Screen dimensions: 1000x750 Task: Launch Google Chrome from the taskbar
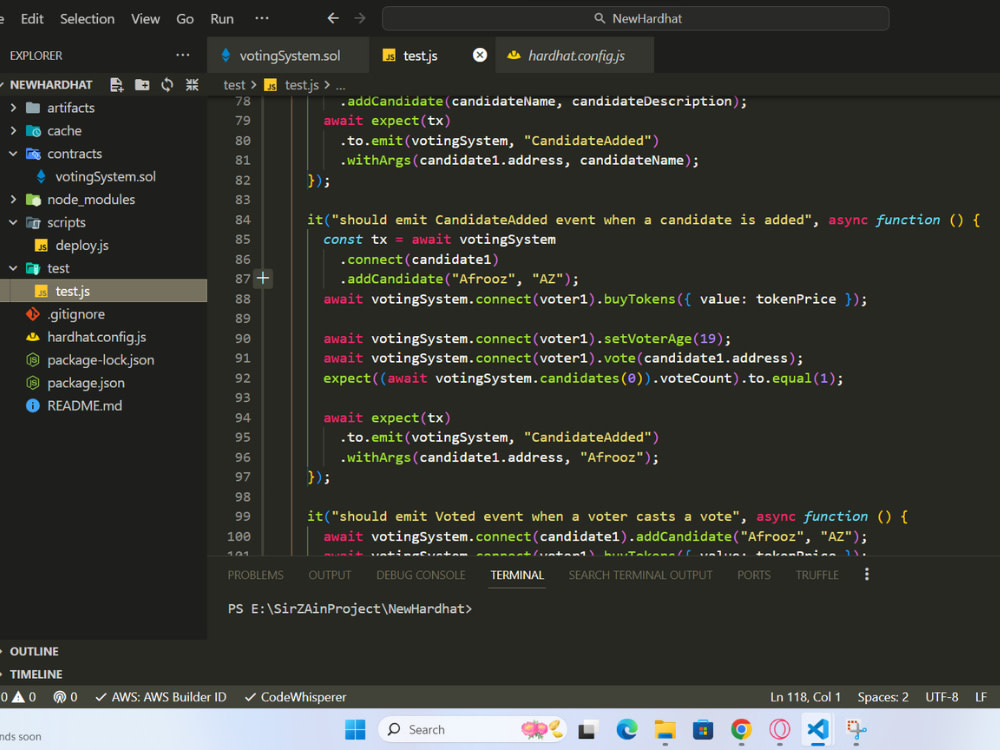(741, 729)
